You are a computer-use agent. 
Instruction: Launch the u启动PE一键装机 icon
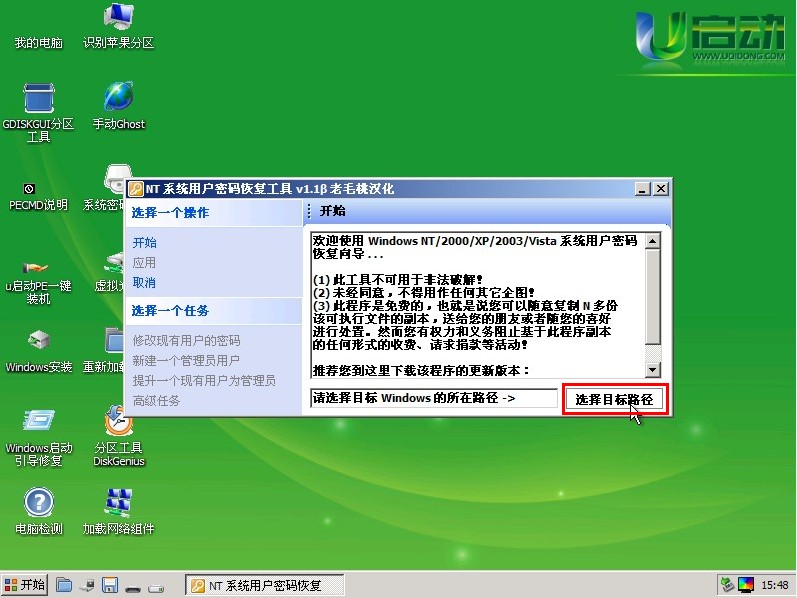coord(39,283)
